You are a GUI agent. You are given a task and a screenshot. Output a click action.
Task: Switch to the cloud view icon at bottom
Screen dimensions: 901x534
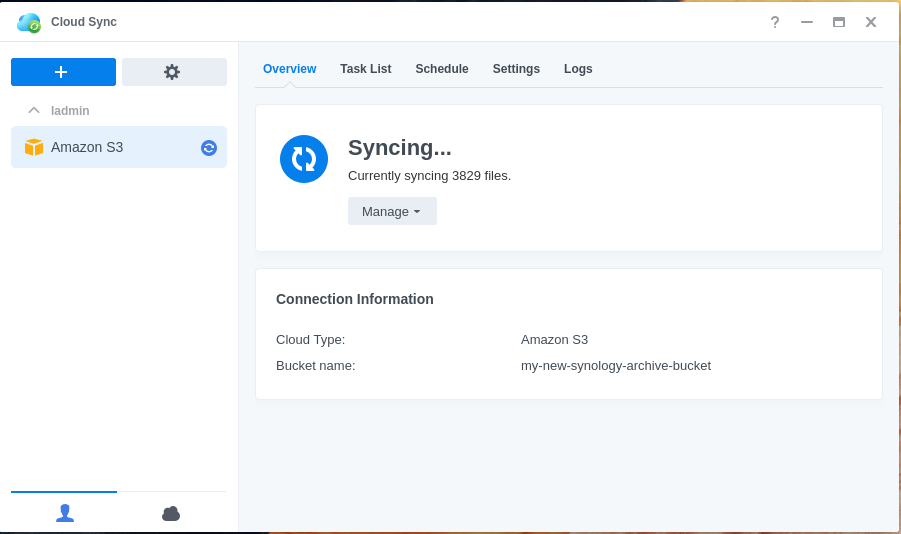pos(171,513)
